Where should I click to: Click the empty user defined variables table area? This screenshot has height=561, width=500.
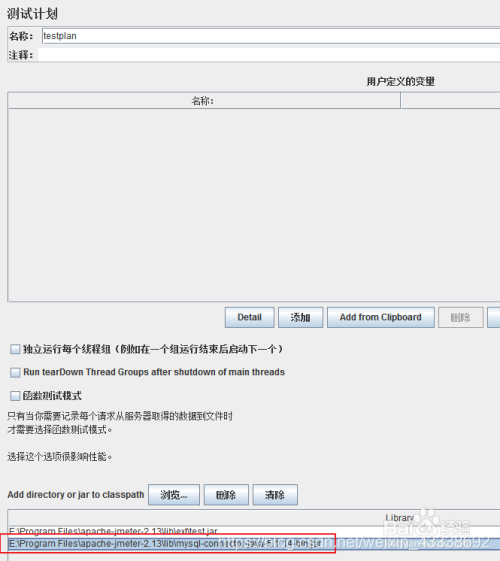tap(254, 205)
